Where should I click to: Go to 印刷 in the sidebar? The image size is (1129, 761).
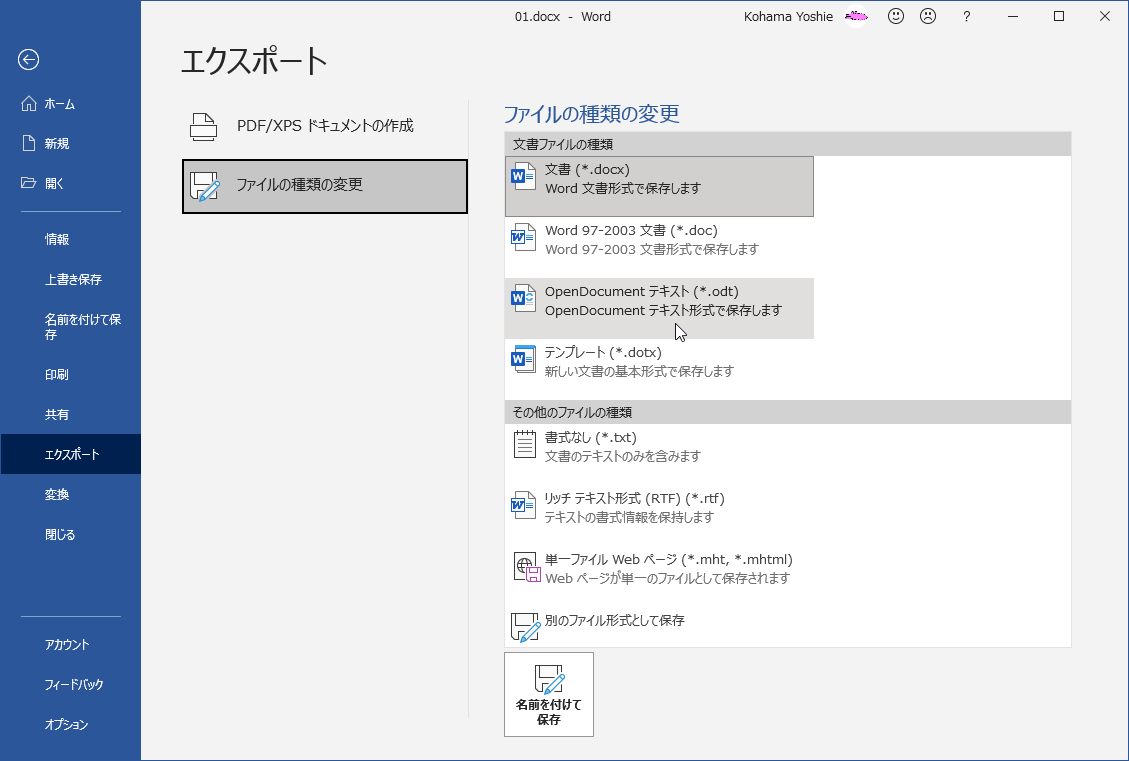click(x=71, y=374)
